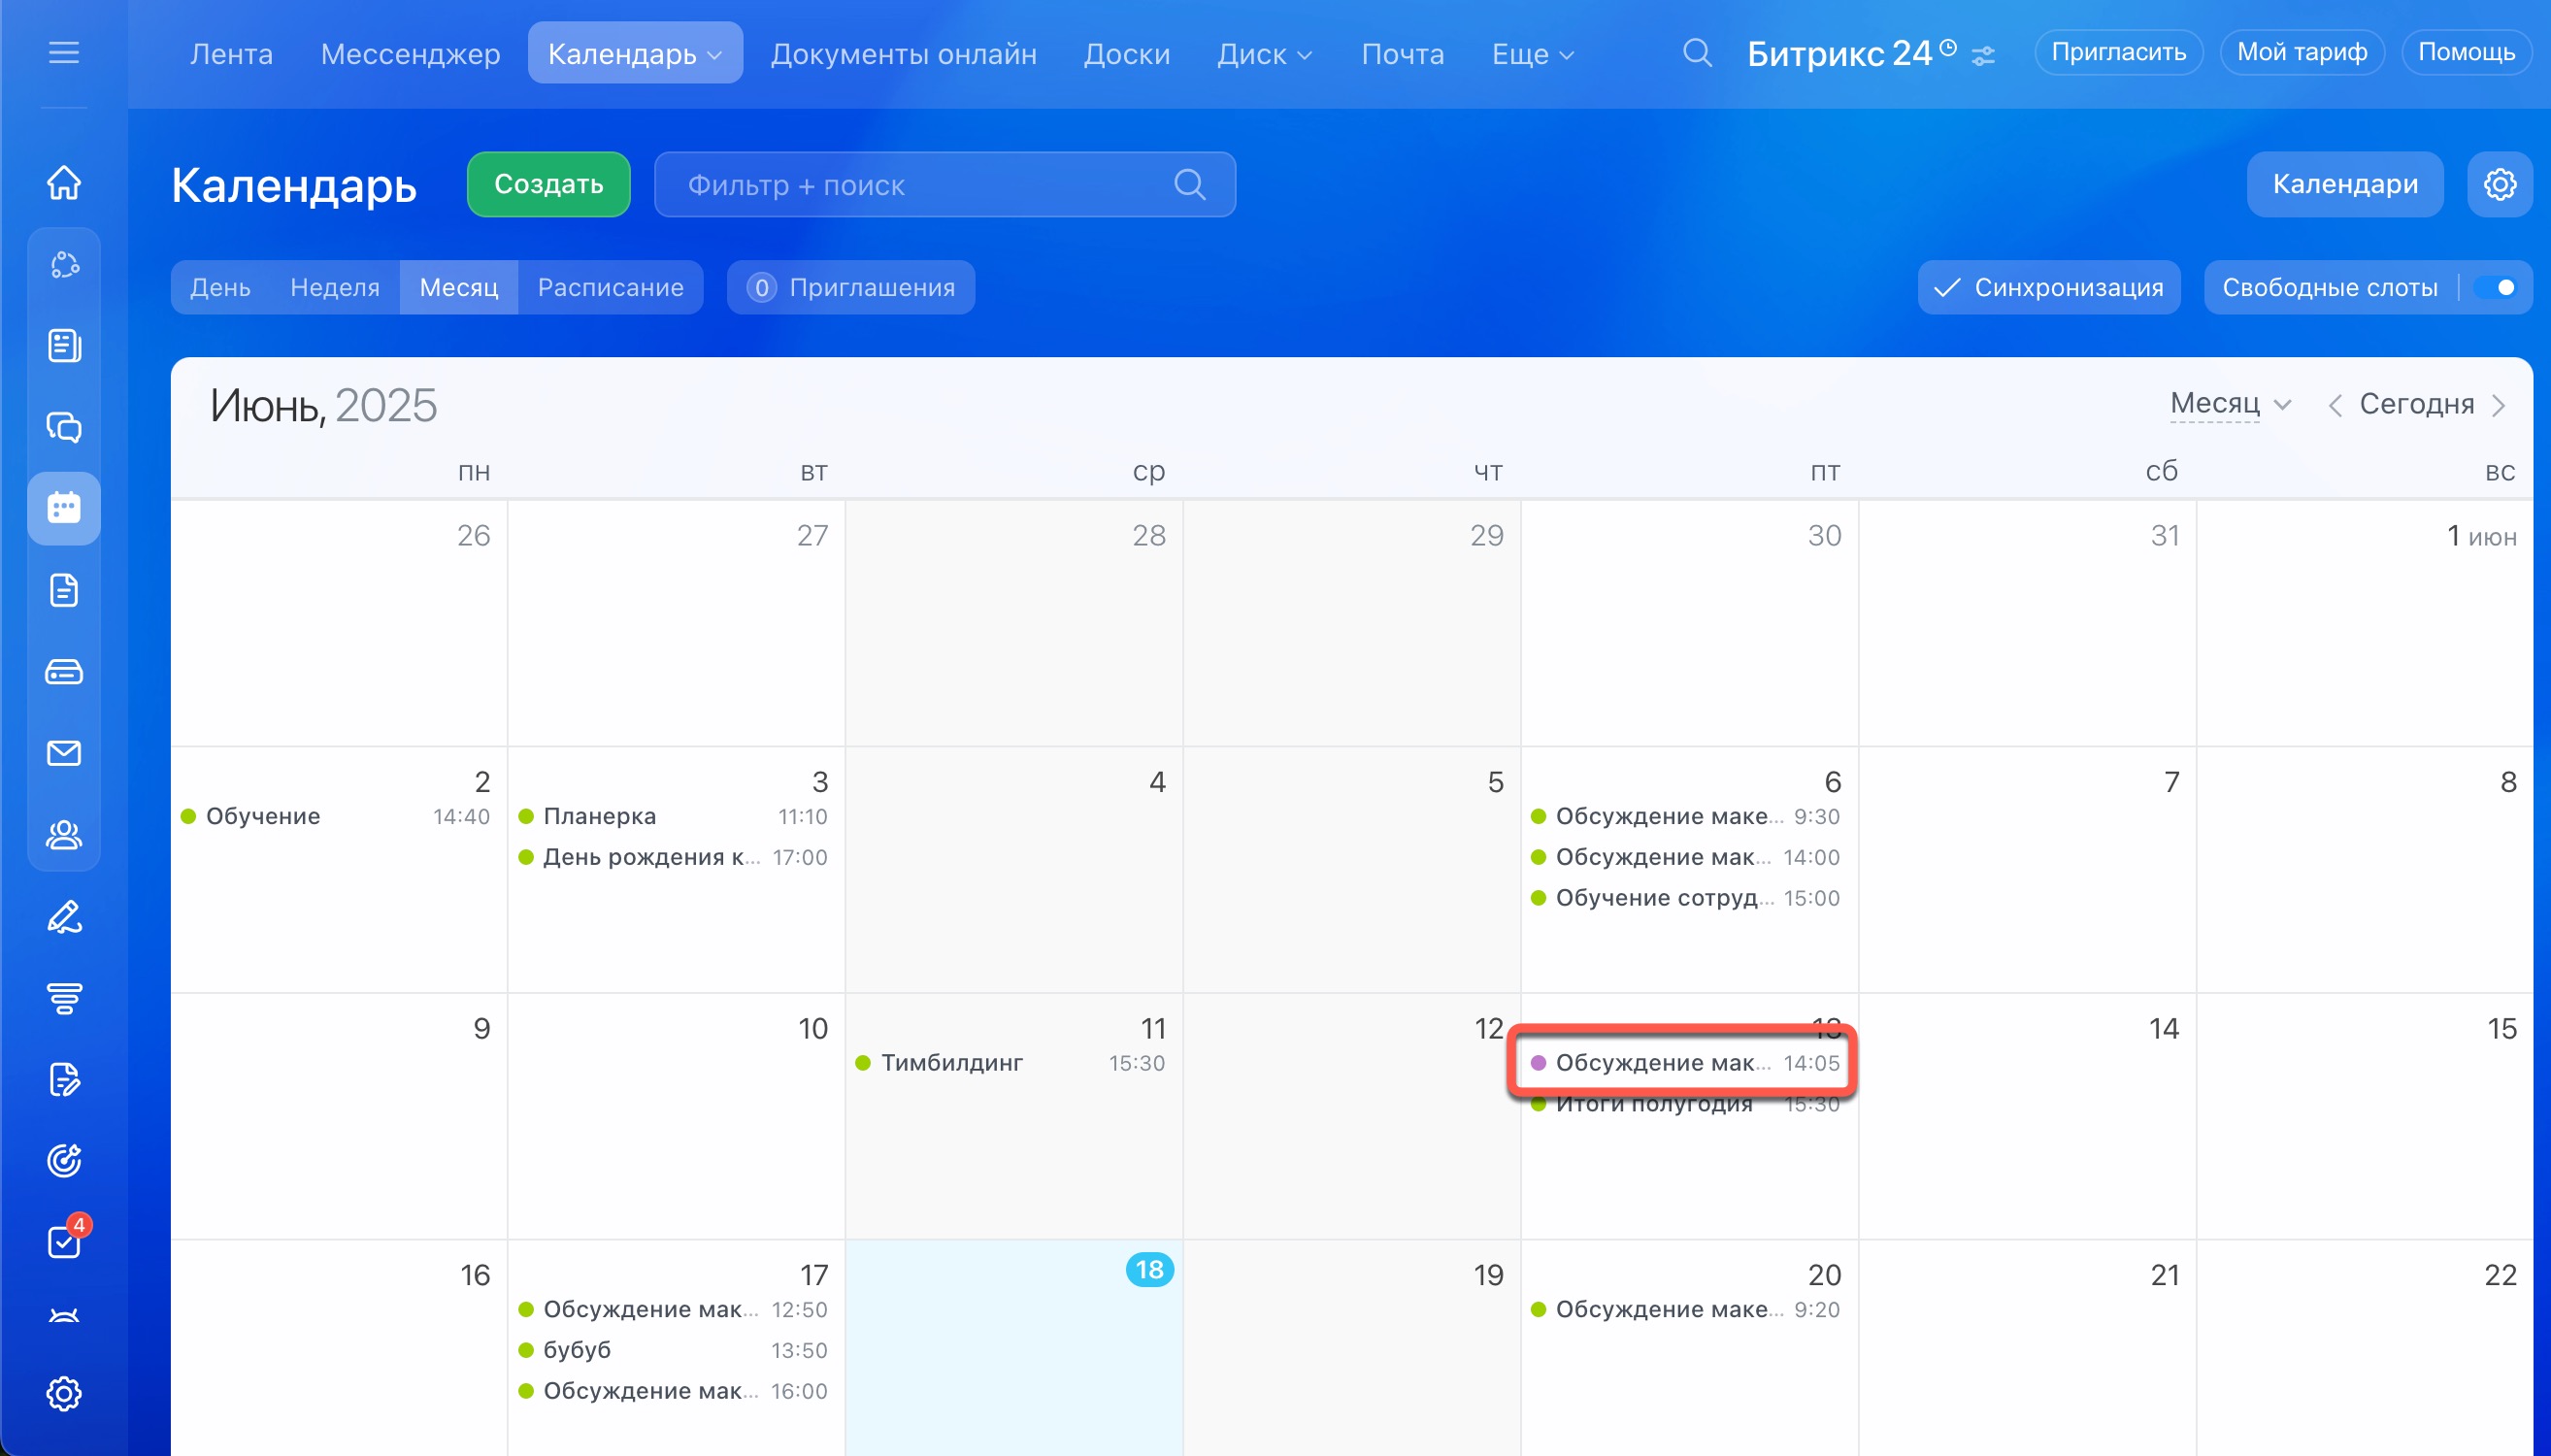
Task: Open Документы онлайн in top menu
Action: point(903,53)
